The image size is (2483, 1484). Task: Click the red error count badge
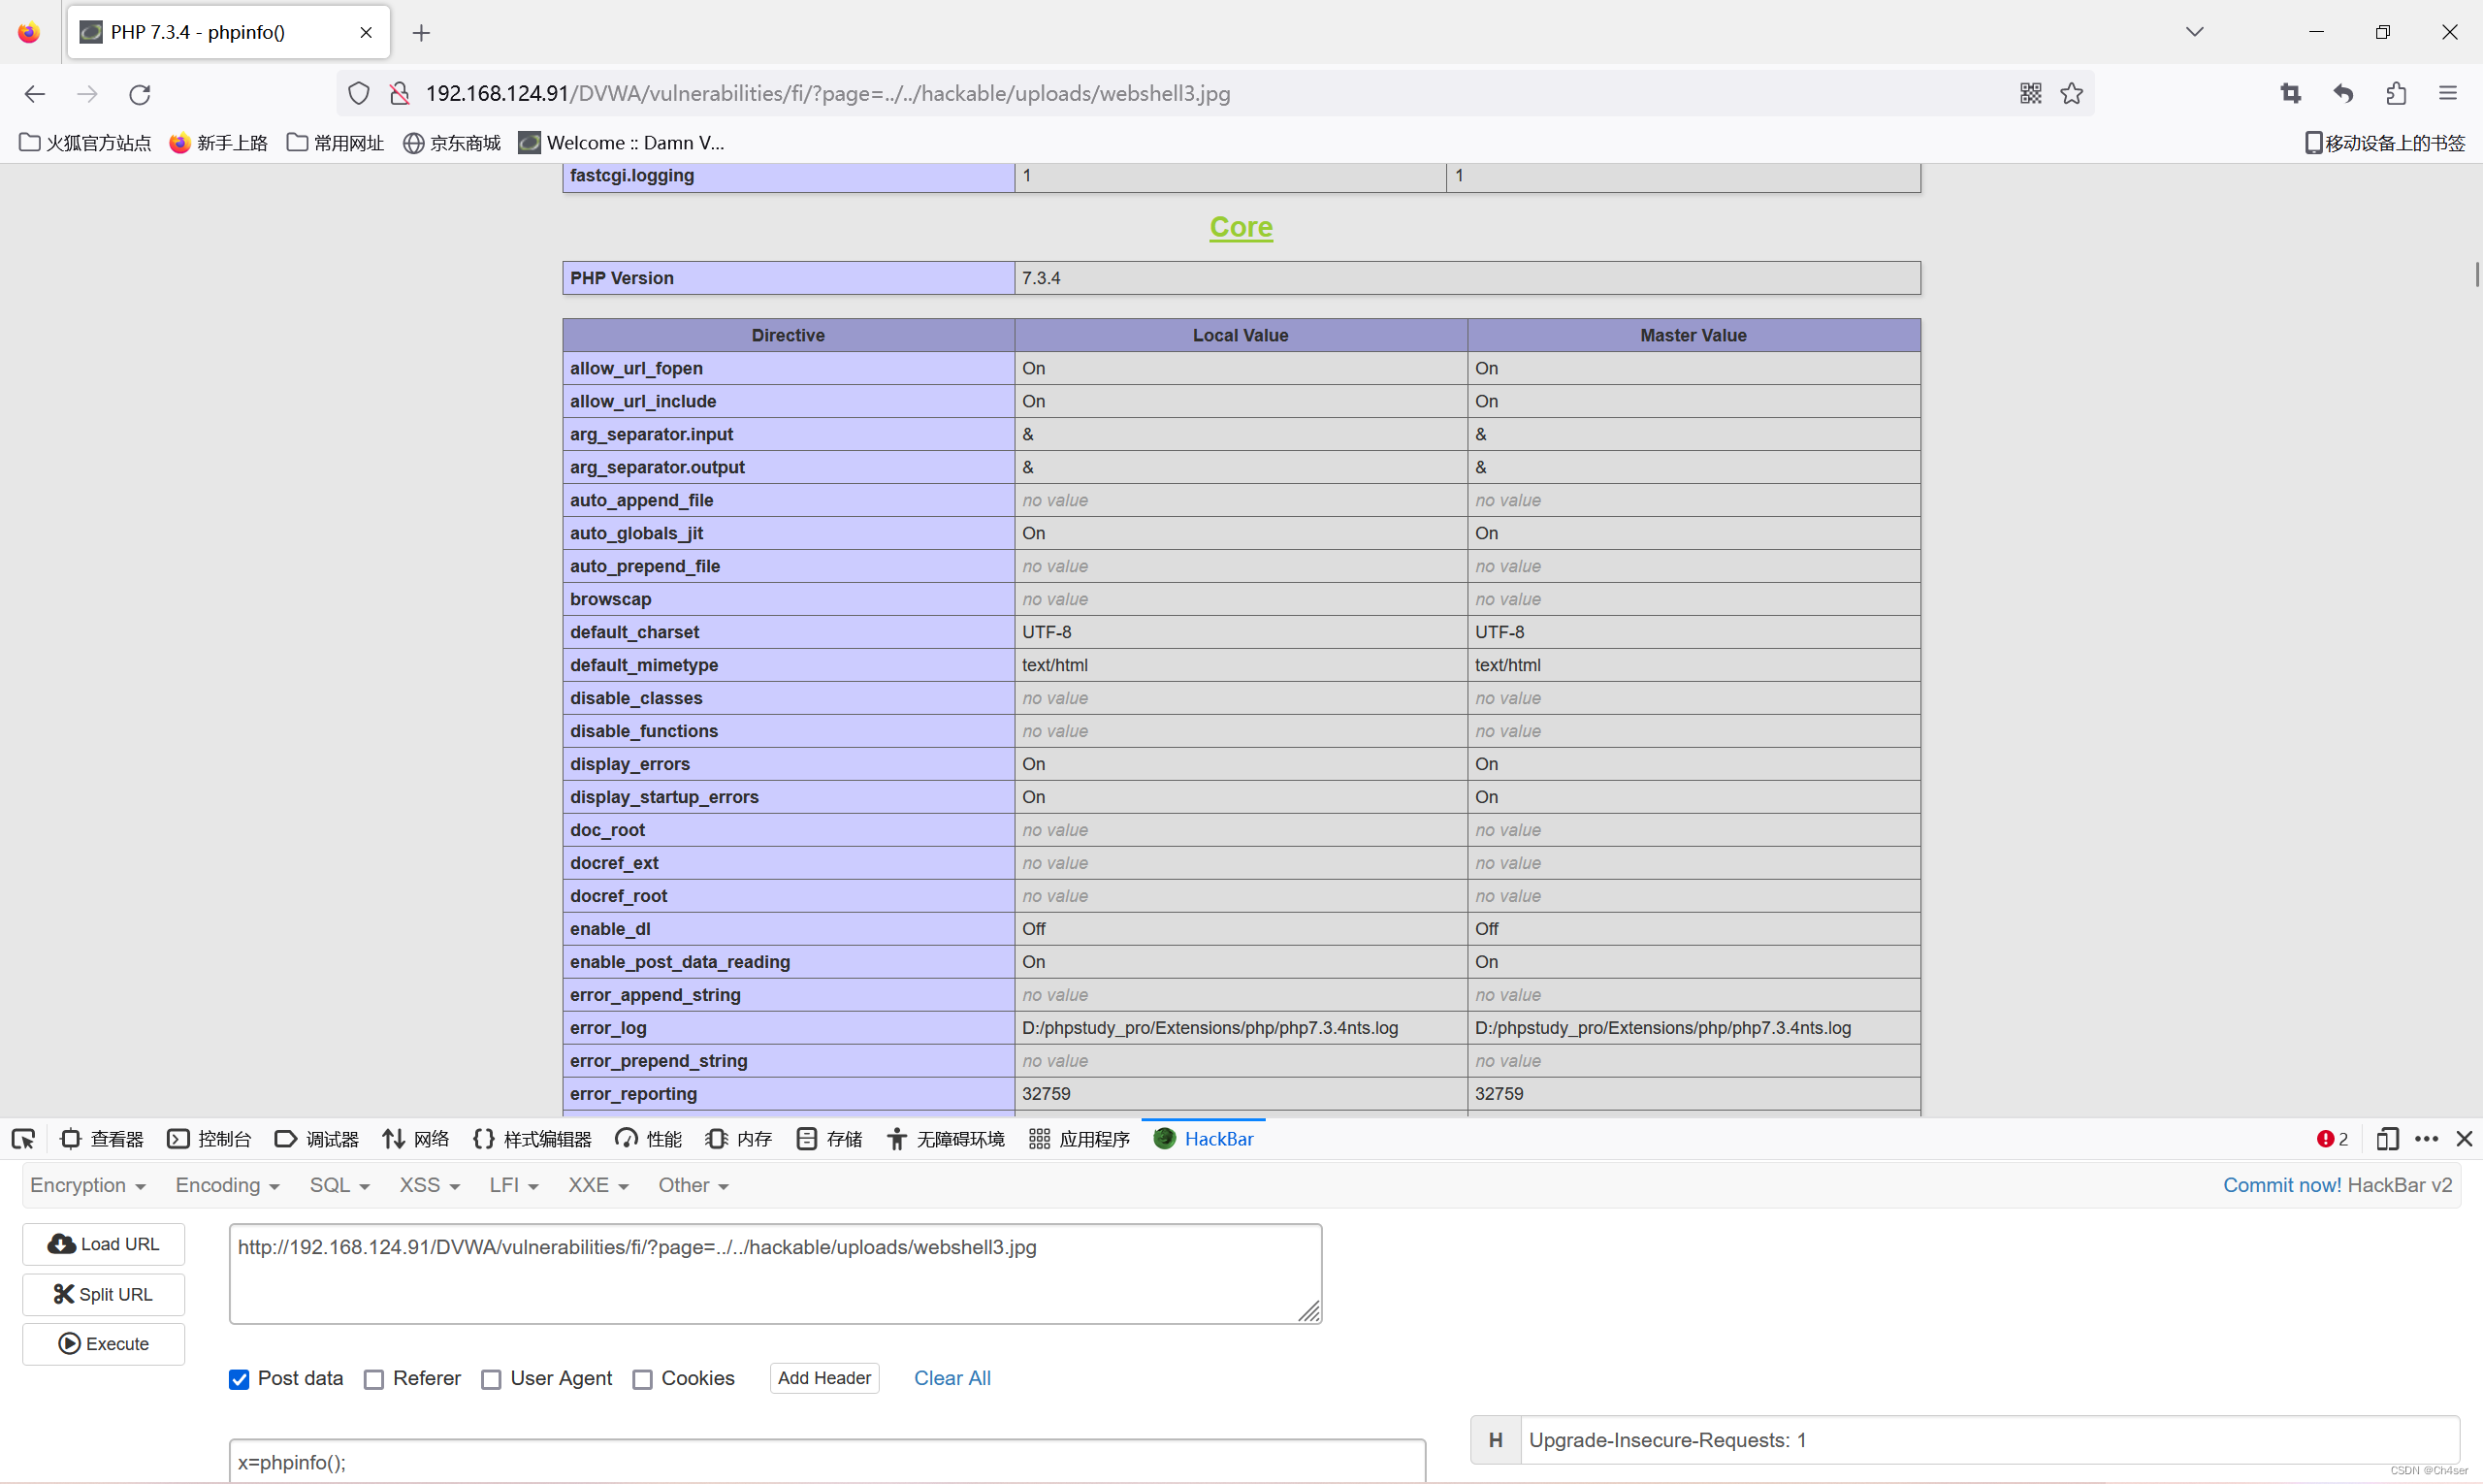coord(2332,1139)
